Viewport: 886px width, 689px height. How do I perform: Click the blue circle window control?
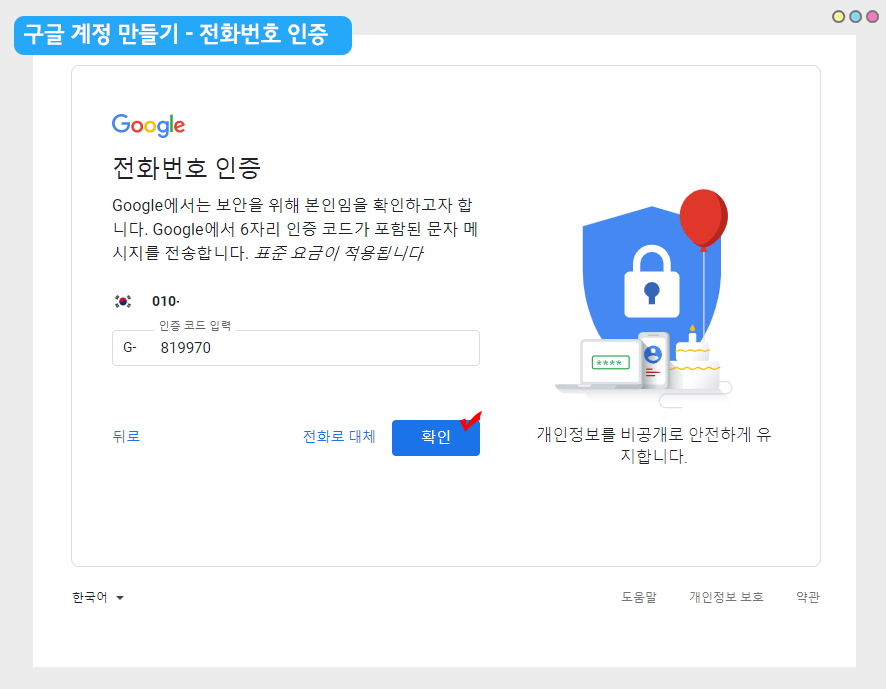pos(855,16)
